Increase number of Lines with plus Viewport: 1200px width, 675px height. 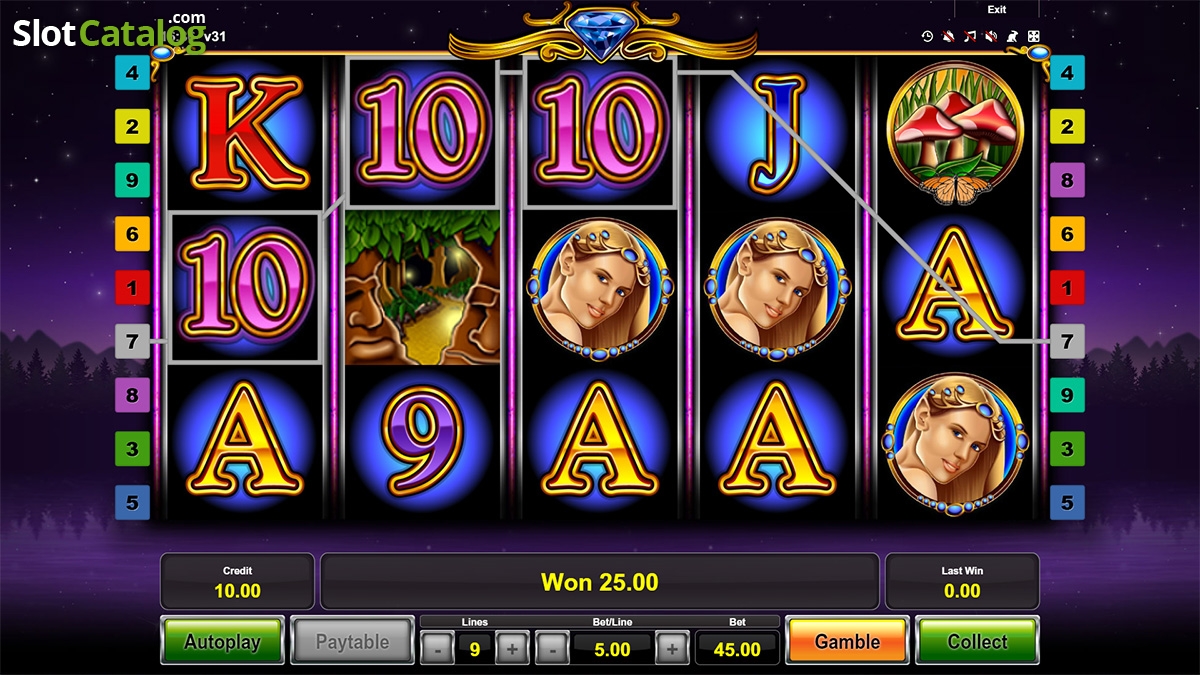pos(512,649)
